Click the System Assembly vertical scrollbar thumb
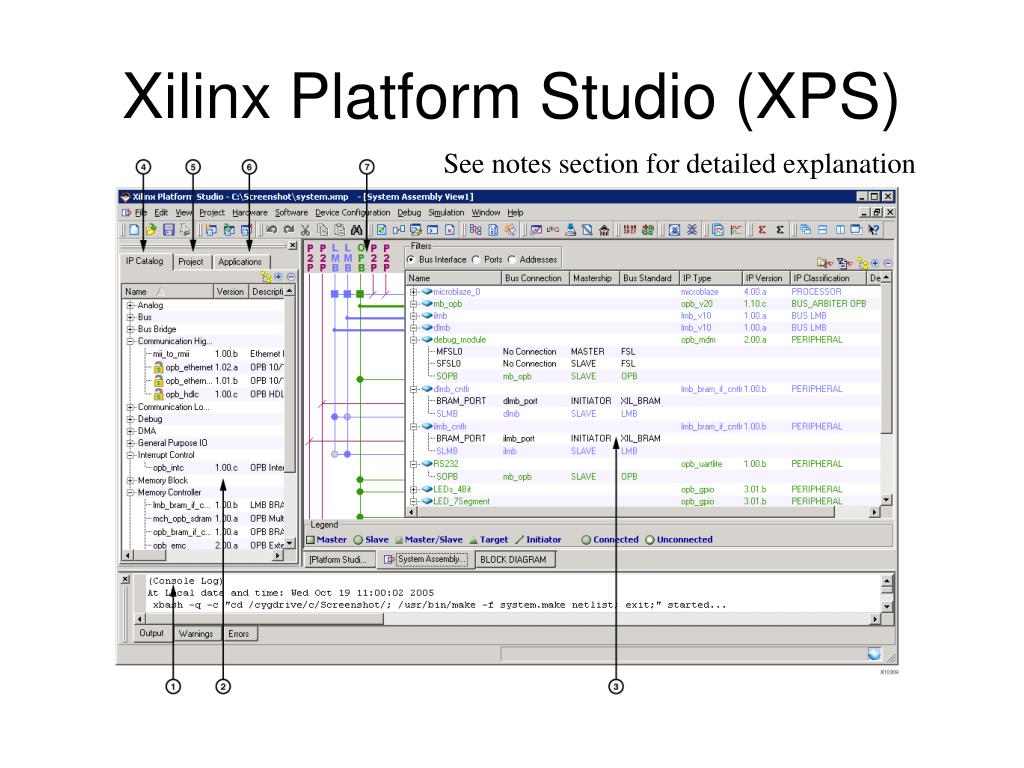The image size is (1024, 768). [x=886, y=359]
